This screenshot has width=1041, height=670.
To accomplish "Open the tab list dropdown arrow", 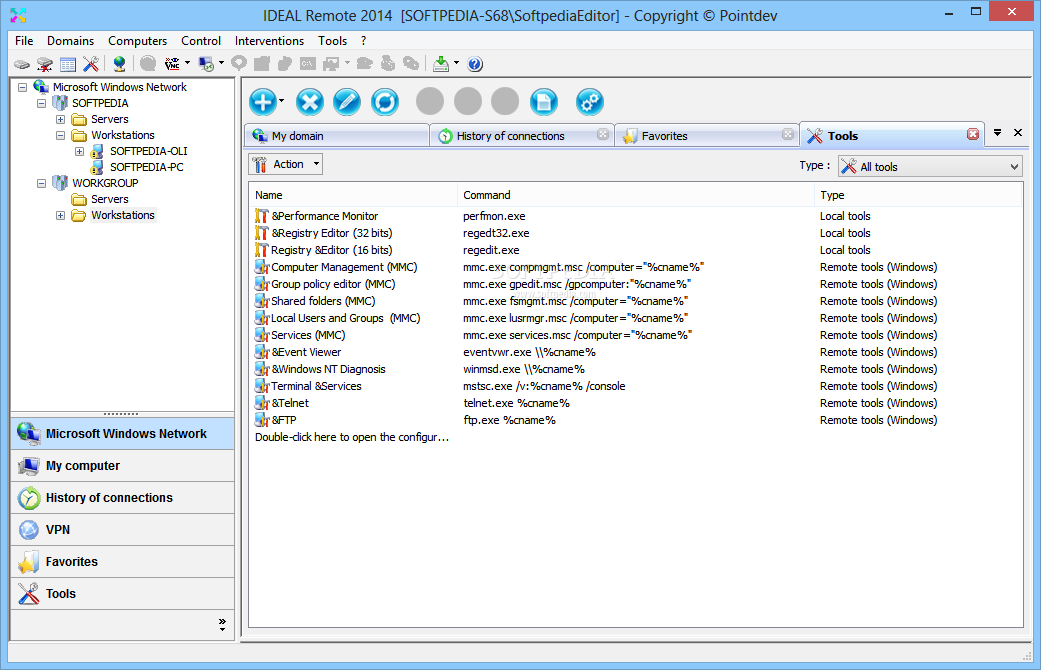I will tap(997, 133).
